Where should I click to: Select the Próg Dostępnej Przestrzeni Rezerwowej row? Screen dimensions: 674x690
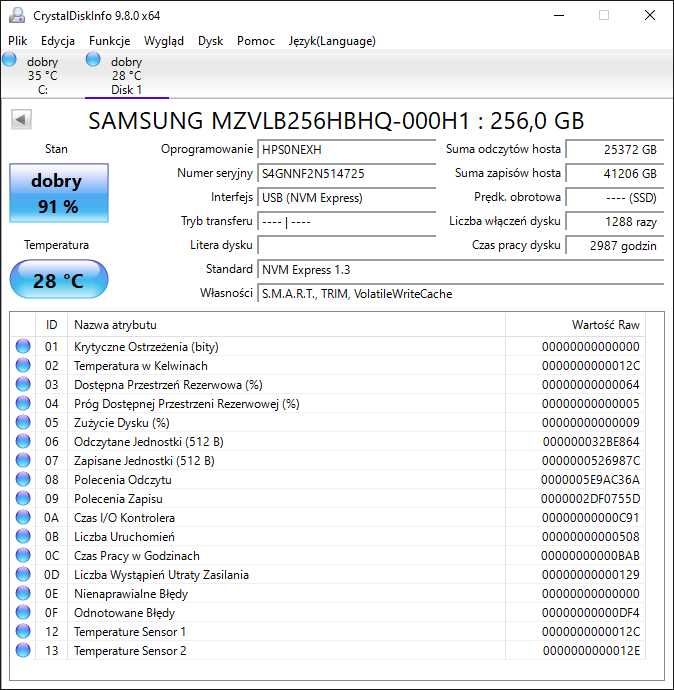click(x=328, y=403)
